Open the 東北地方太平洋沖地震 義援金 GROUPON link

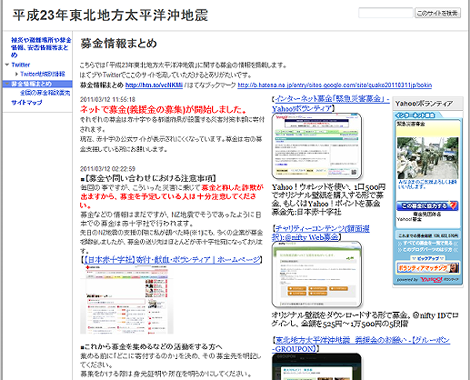361,344
